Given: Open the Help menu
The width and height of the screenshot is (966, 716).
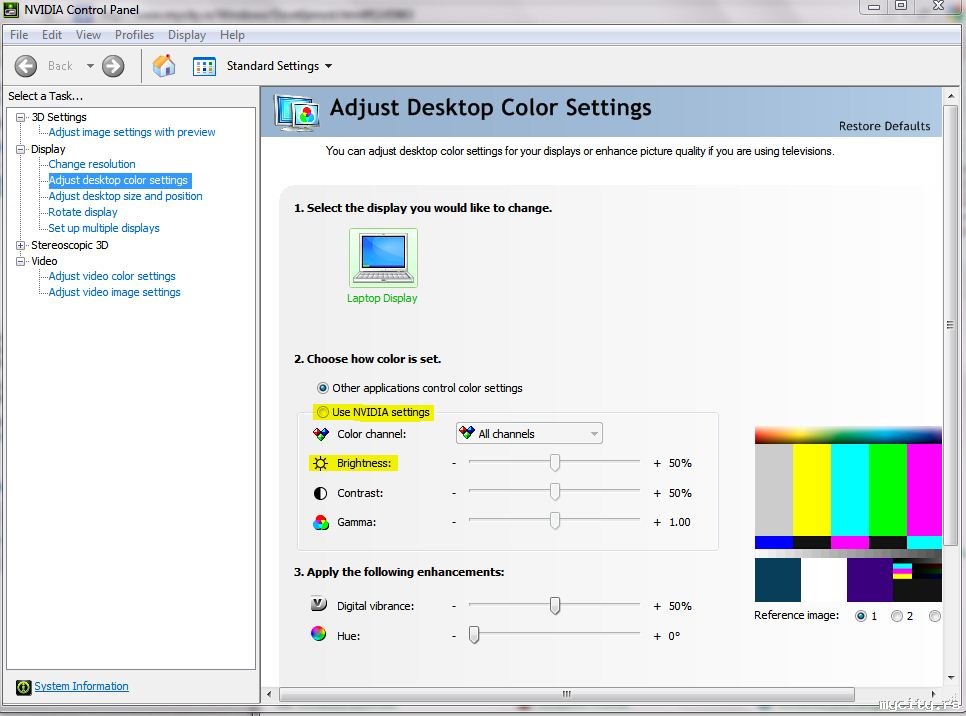Looking at the screenshot, I should (x=232, y=35).
